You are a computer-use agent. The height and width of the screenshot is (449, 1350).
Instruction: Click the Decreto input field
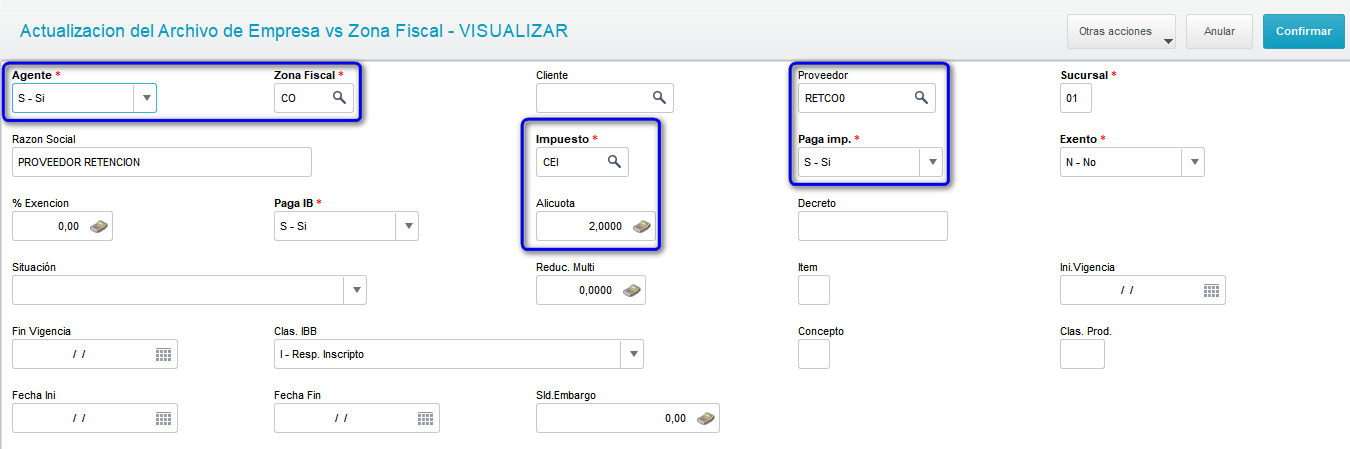coord(873,226)
